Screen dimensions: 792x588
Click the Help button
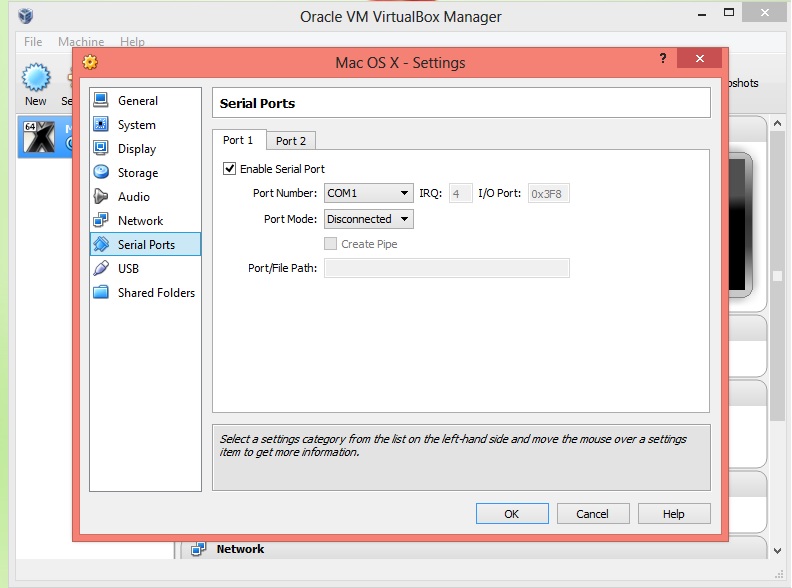click(673, 514)
